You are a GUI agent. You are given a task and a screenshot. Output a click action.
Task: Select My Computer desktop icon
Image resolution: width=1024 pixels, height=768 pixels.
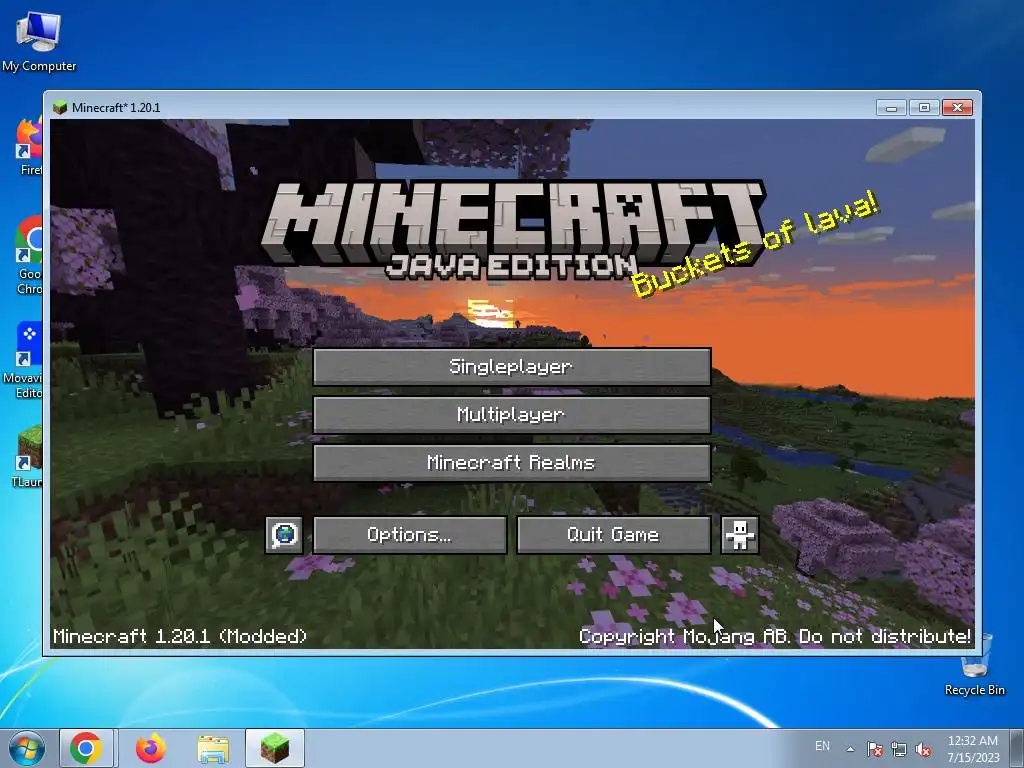[x=39, y=42]
